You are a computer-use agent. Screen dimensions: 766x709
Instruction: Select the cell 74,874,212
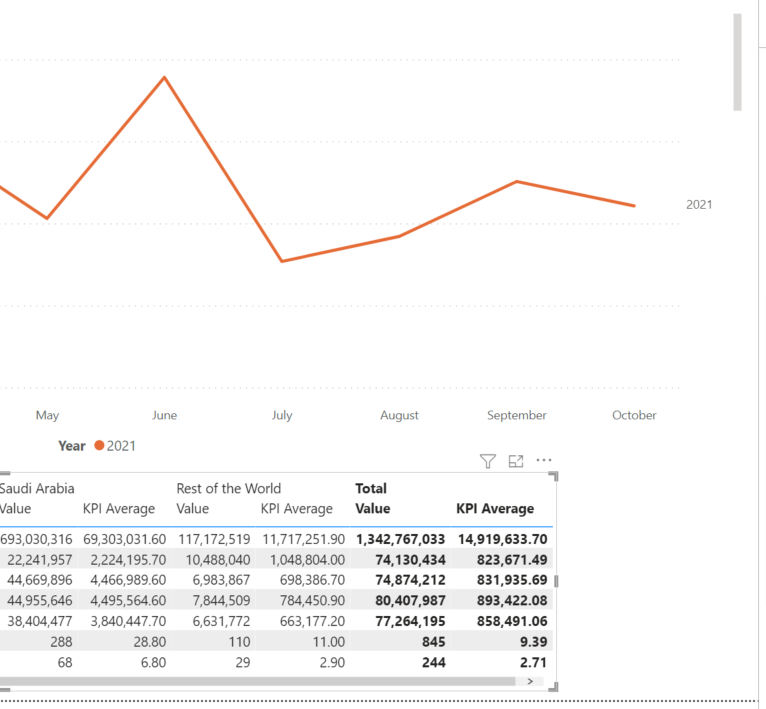[x=410, y=580]
